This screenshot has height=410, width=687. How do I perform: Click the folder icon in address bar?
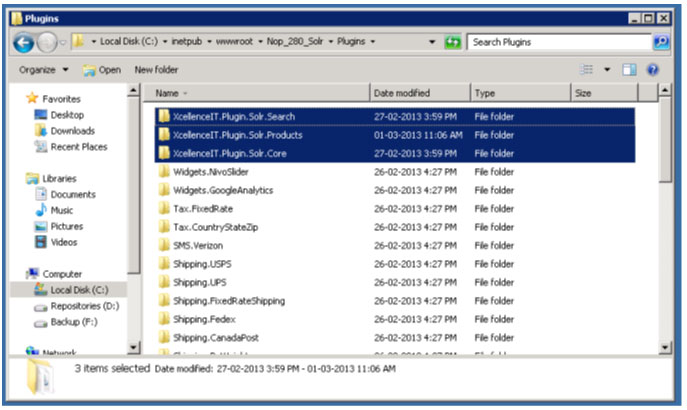[x=78, y=41]
